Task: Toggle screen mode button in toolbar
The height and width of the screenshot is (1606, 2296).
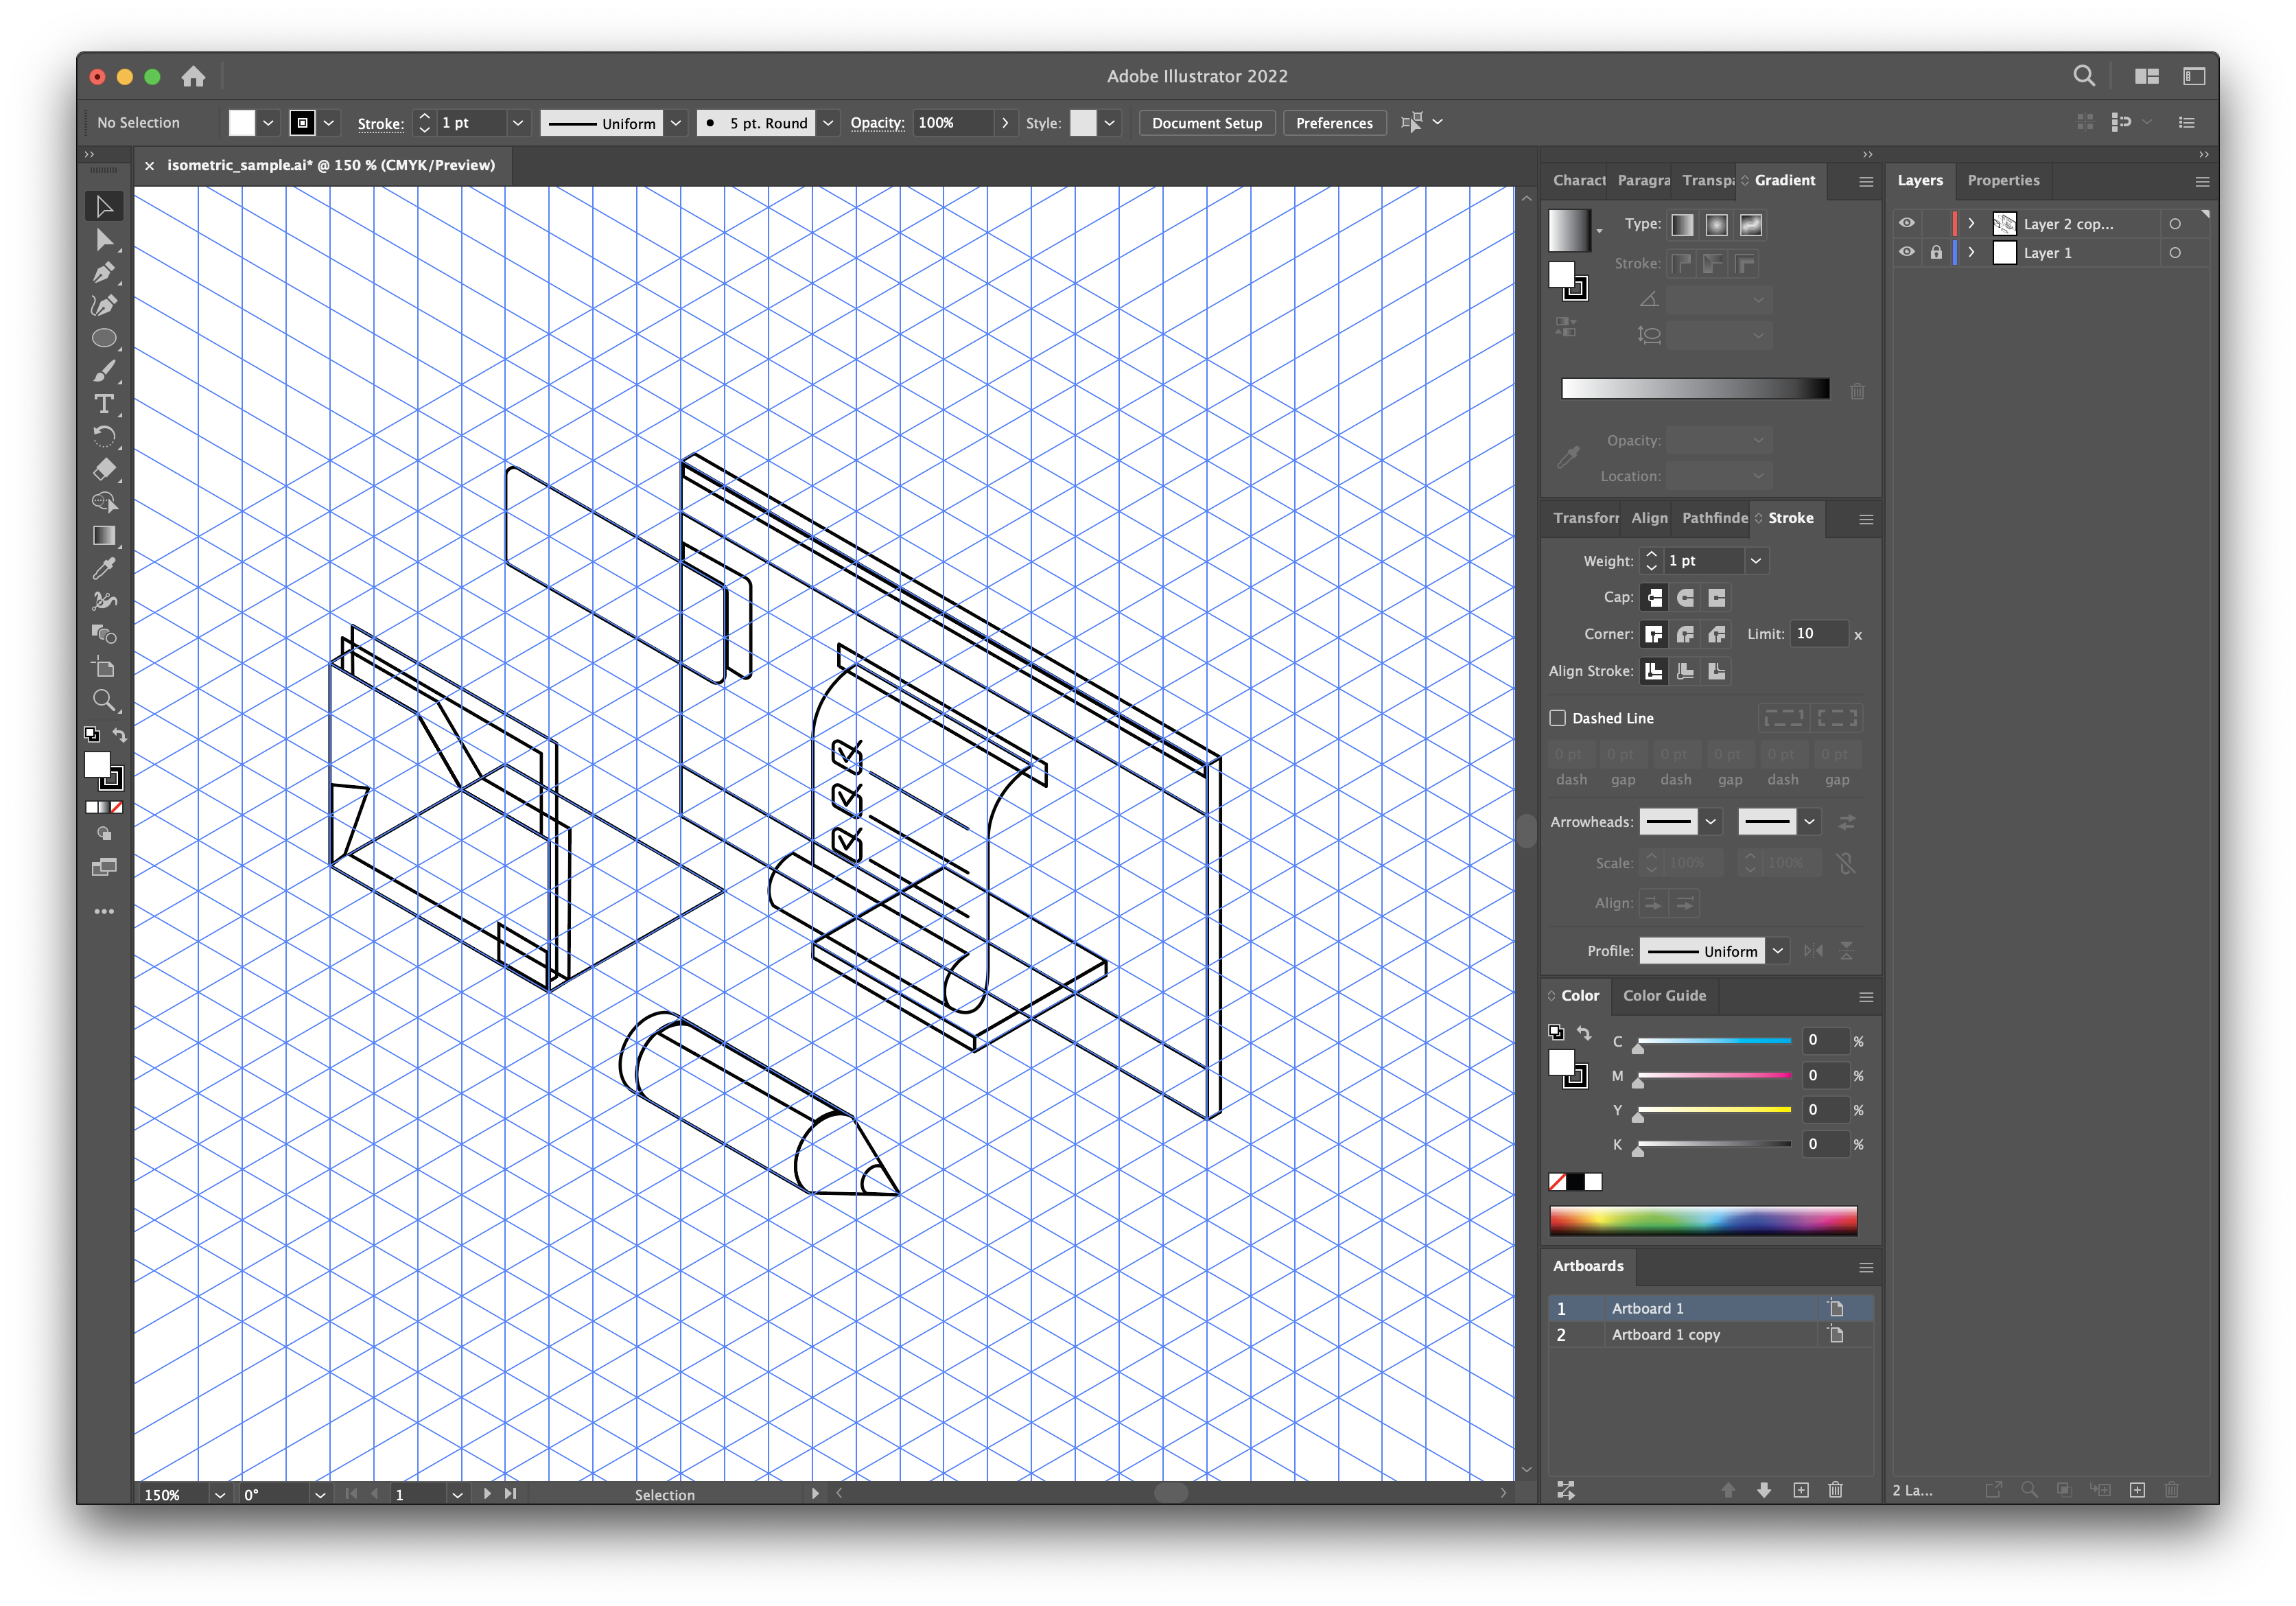Action: [104, 867]
